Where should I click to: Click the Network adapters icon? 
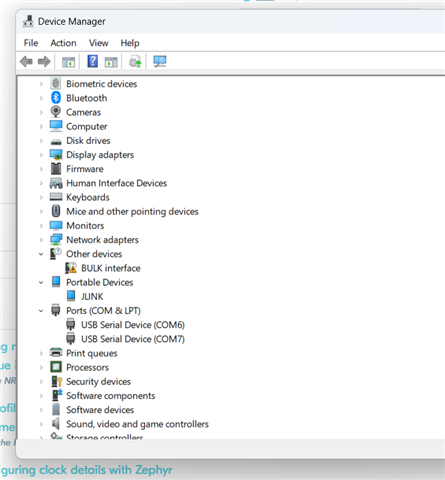[x=56, y=240]
